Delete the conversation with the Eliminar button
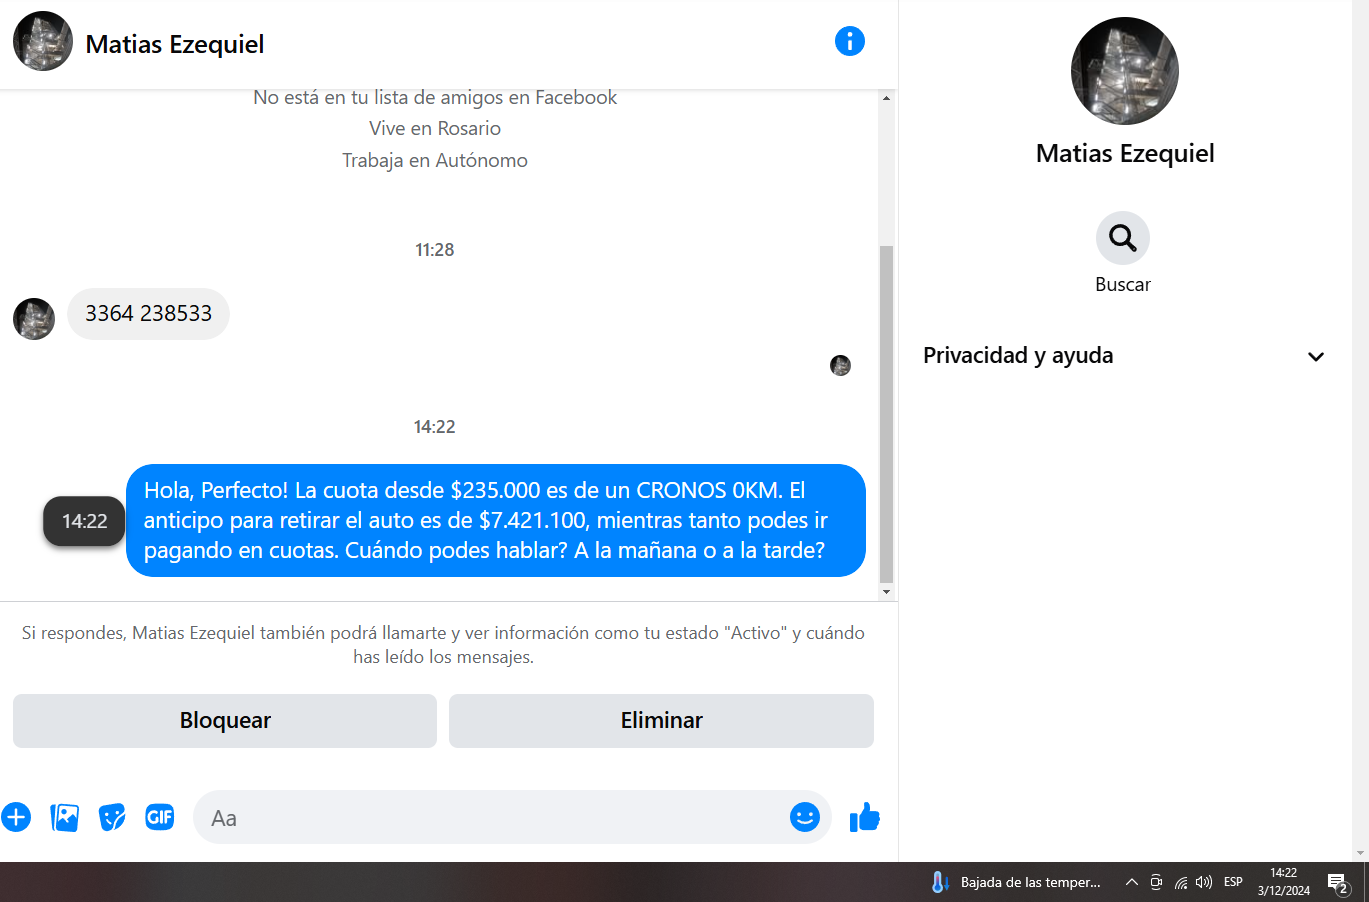 coord(661,720)
